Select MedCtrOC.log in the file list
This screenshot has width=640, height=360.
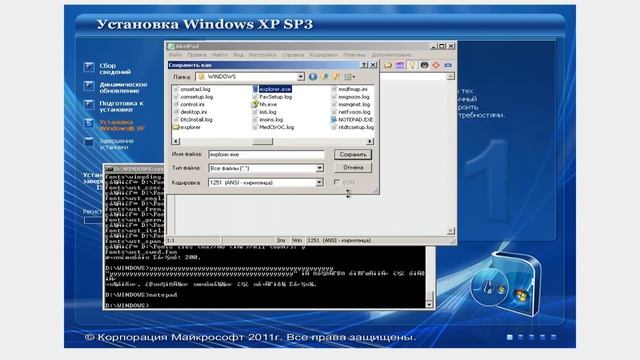point(277,127)
